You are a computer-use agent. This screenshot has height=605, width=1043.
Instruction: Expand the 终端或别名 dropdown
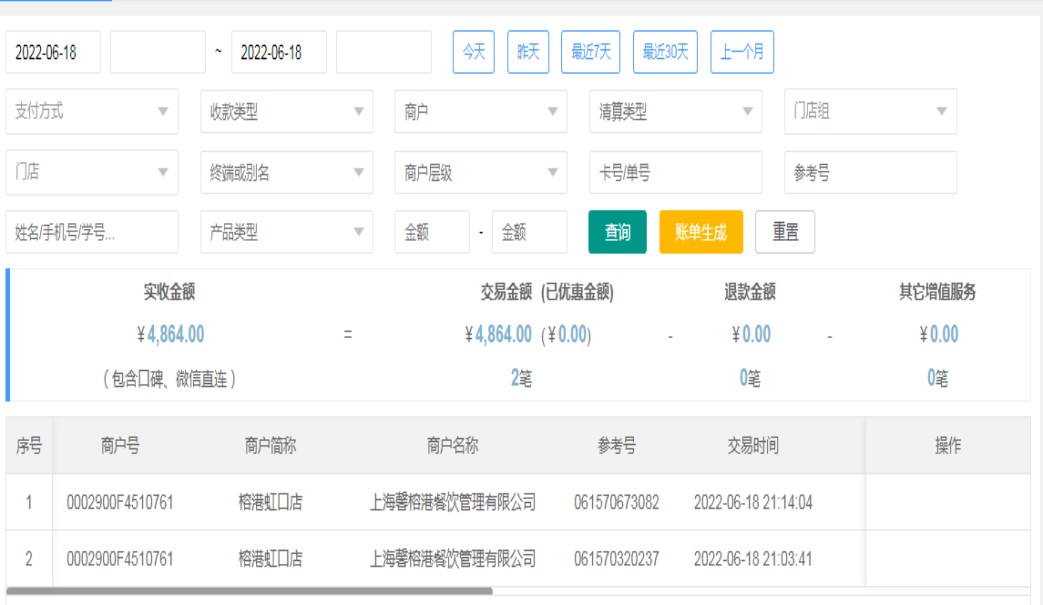coord(286,173)
